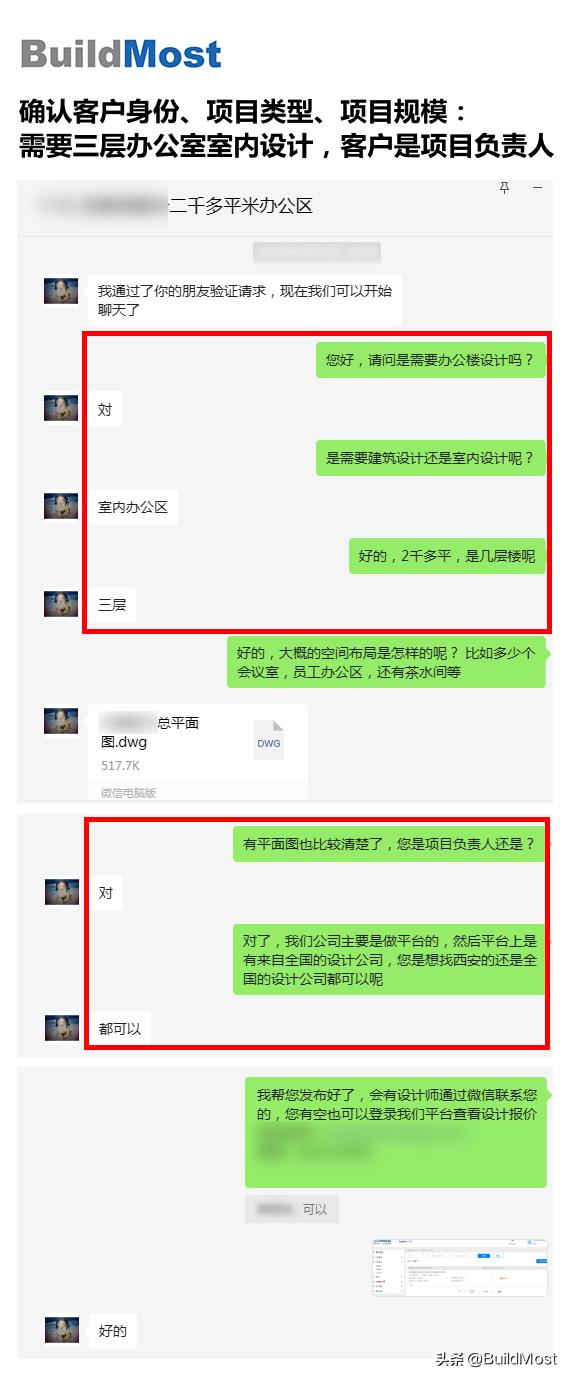Click the pin chat window icon
Screen dimensions: 570x1380
click(x=504, y=188)
